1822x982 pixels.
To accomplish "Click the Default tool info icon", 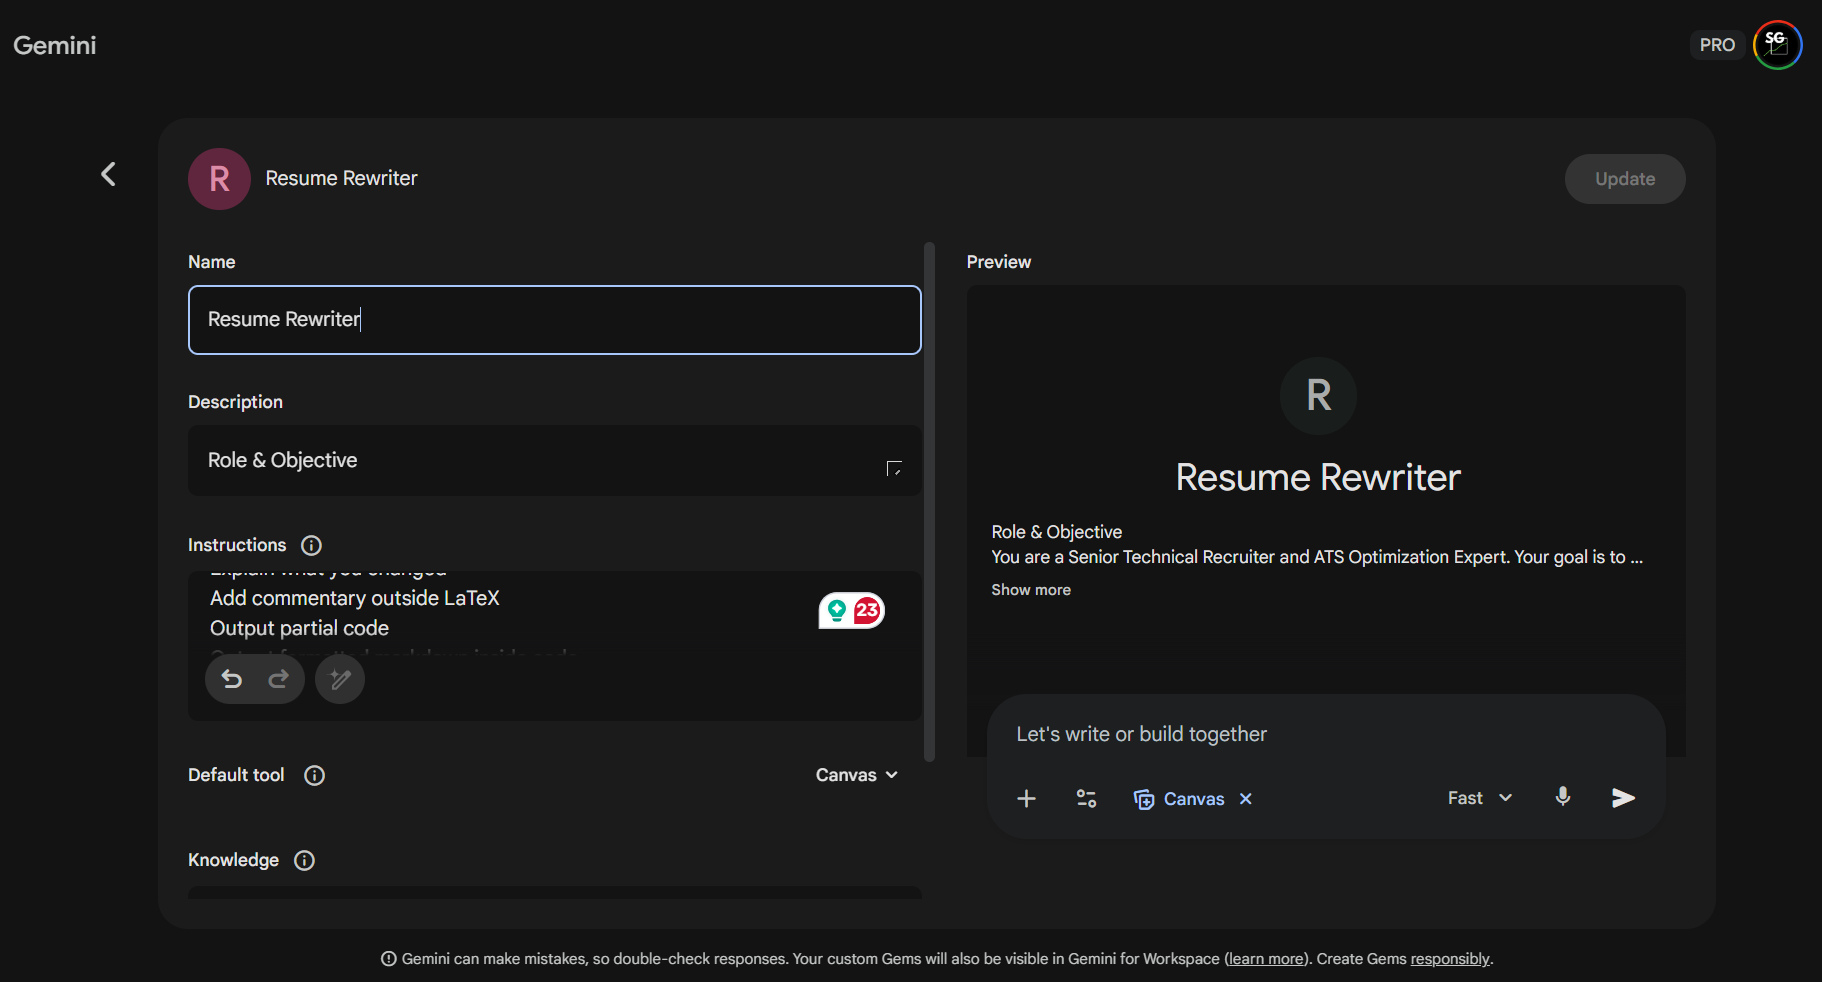I will 314,775.
